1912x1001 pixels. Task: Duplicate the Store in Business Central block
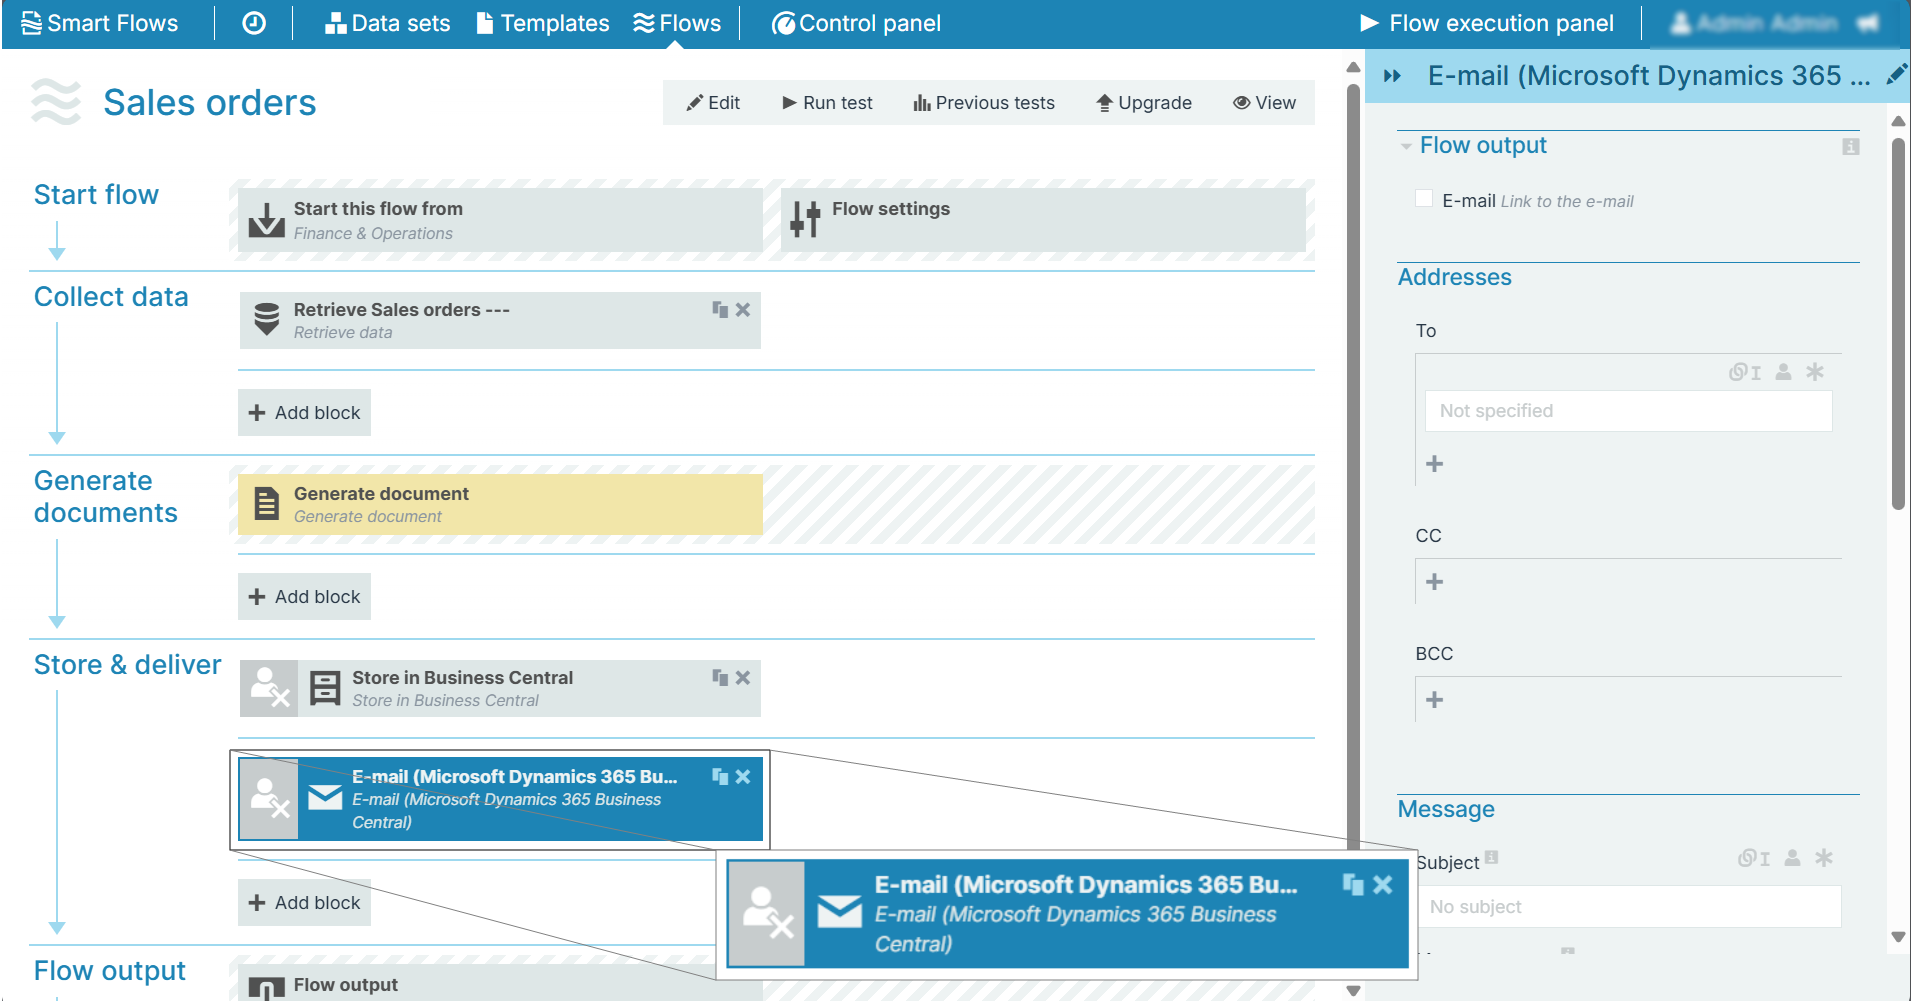[720, 678]
